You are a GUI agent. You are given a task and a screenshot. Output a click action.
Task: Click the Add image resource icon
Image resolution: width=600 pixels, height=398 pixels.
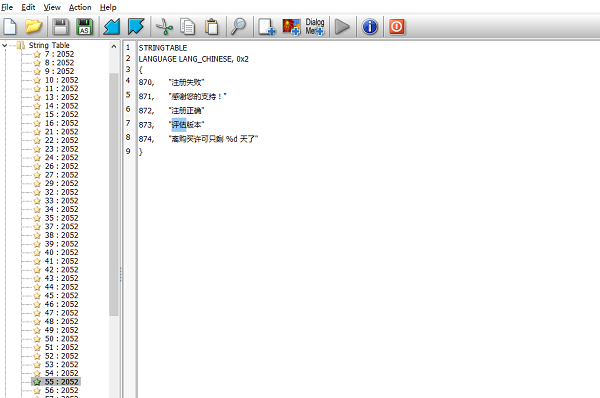pos(291,27)
